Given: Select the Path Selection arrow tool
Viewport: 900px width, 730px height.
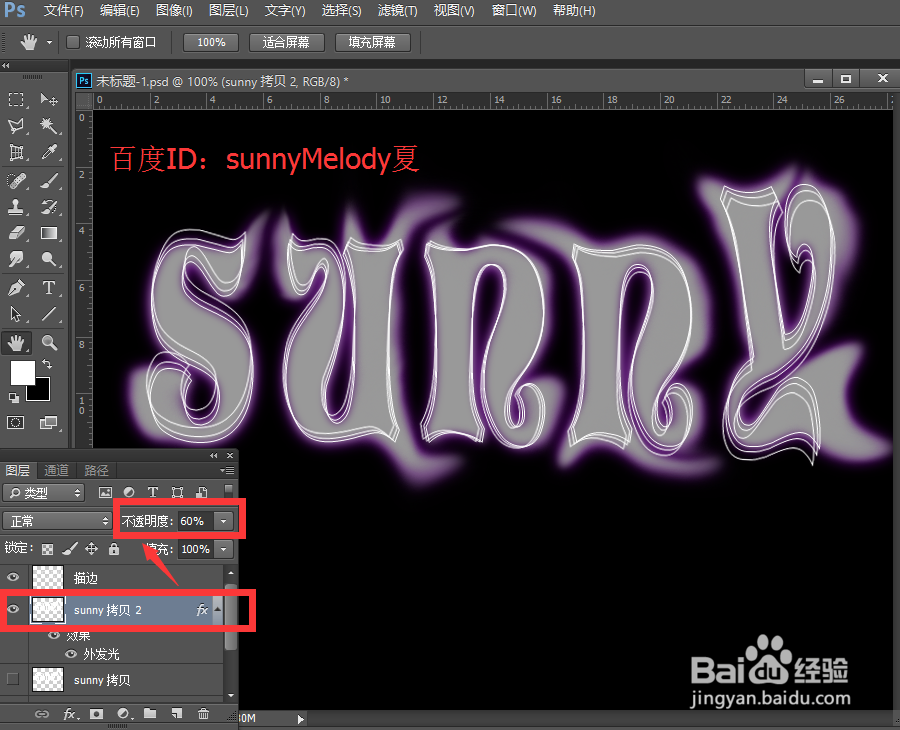Looking at the screenshot, I should [16, 314].
